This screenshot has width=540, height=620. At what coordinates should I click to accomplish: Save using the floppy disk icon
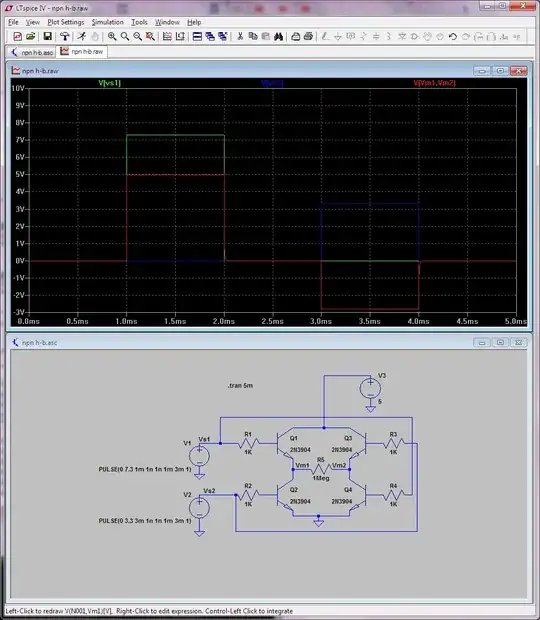tap(47, 36)
